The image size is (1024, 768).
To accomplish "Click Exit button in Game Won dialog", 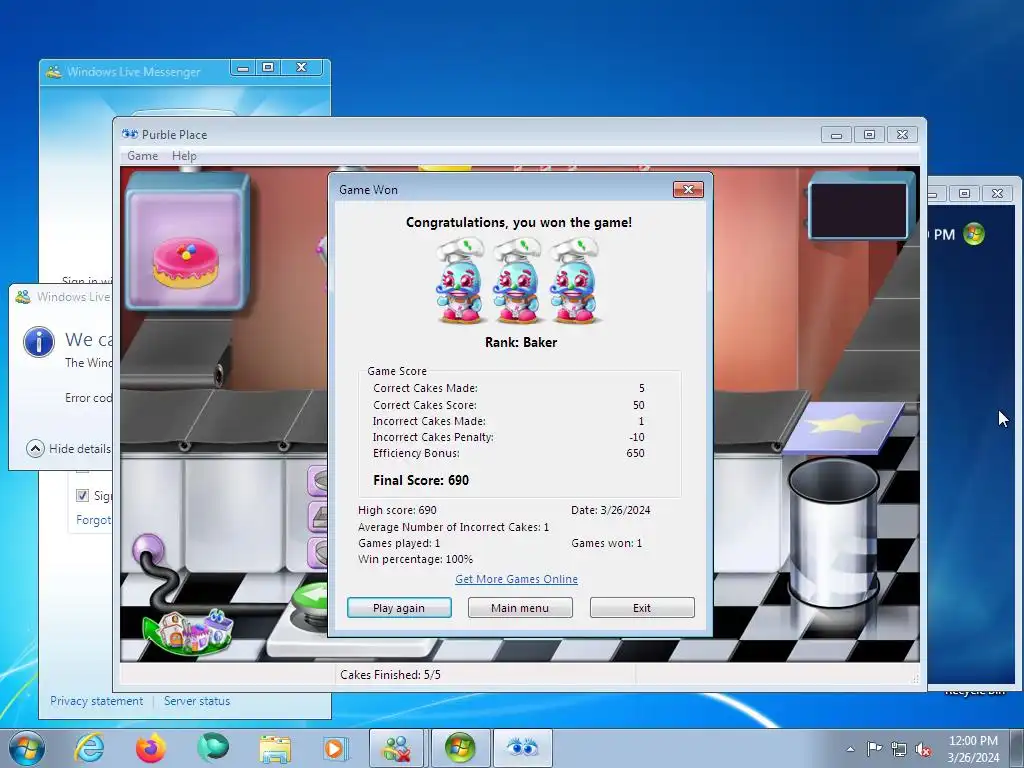I will click(x=642, y=607).
